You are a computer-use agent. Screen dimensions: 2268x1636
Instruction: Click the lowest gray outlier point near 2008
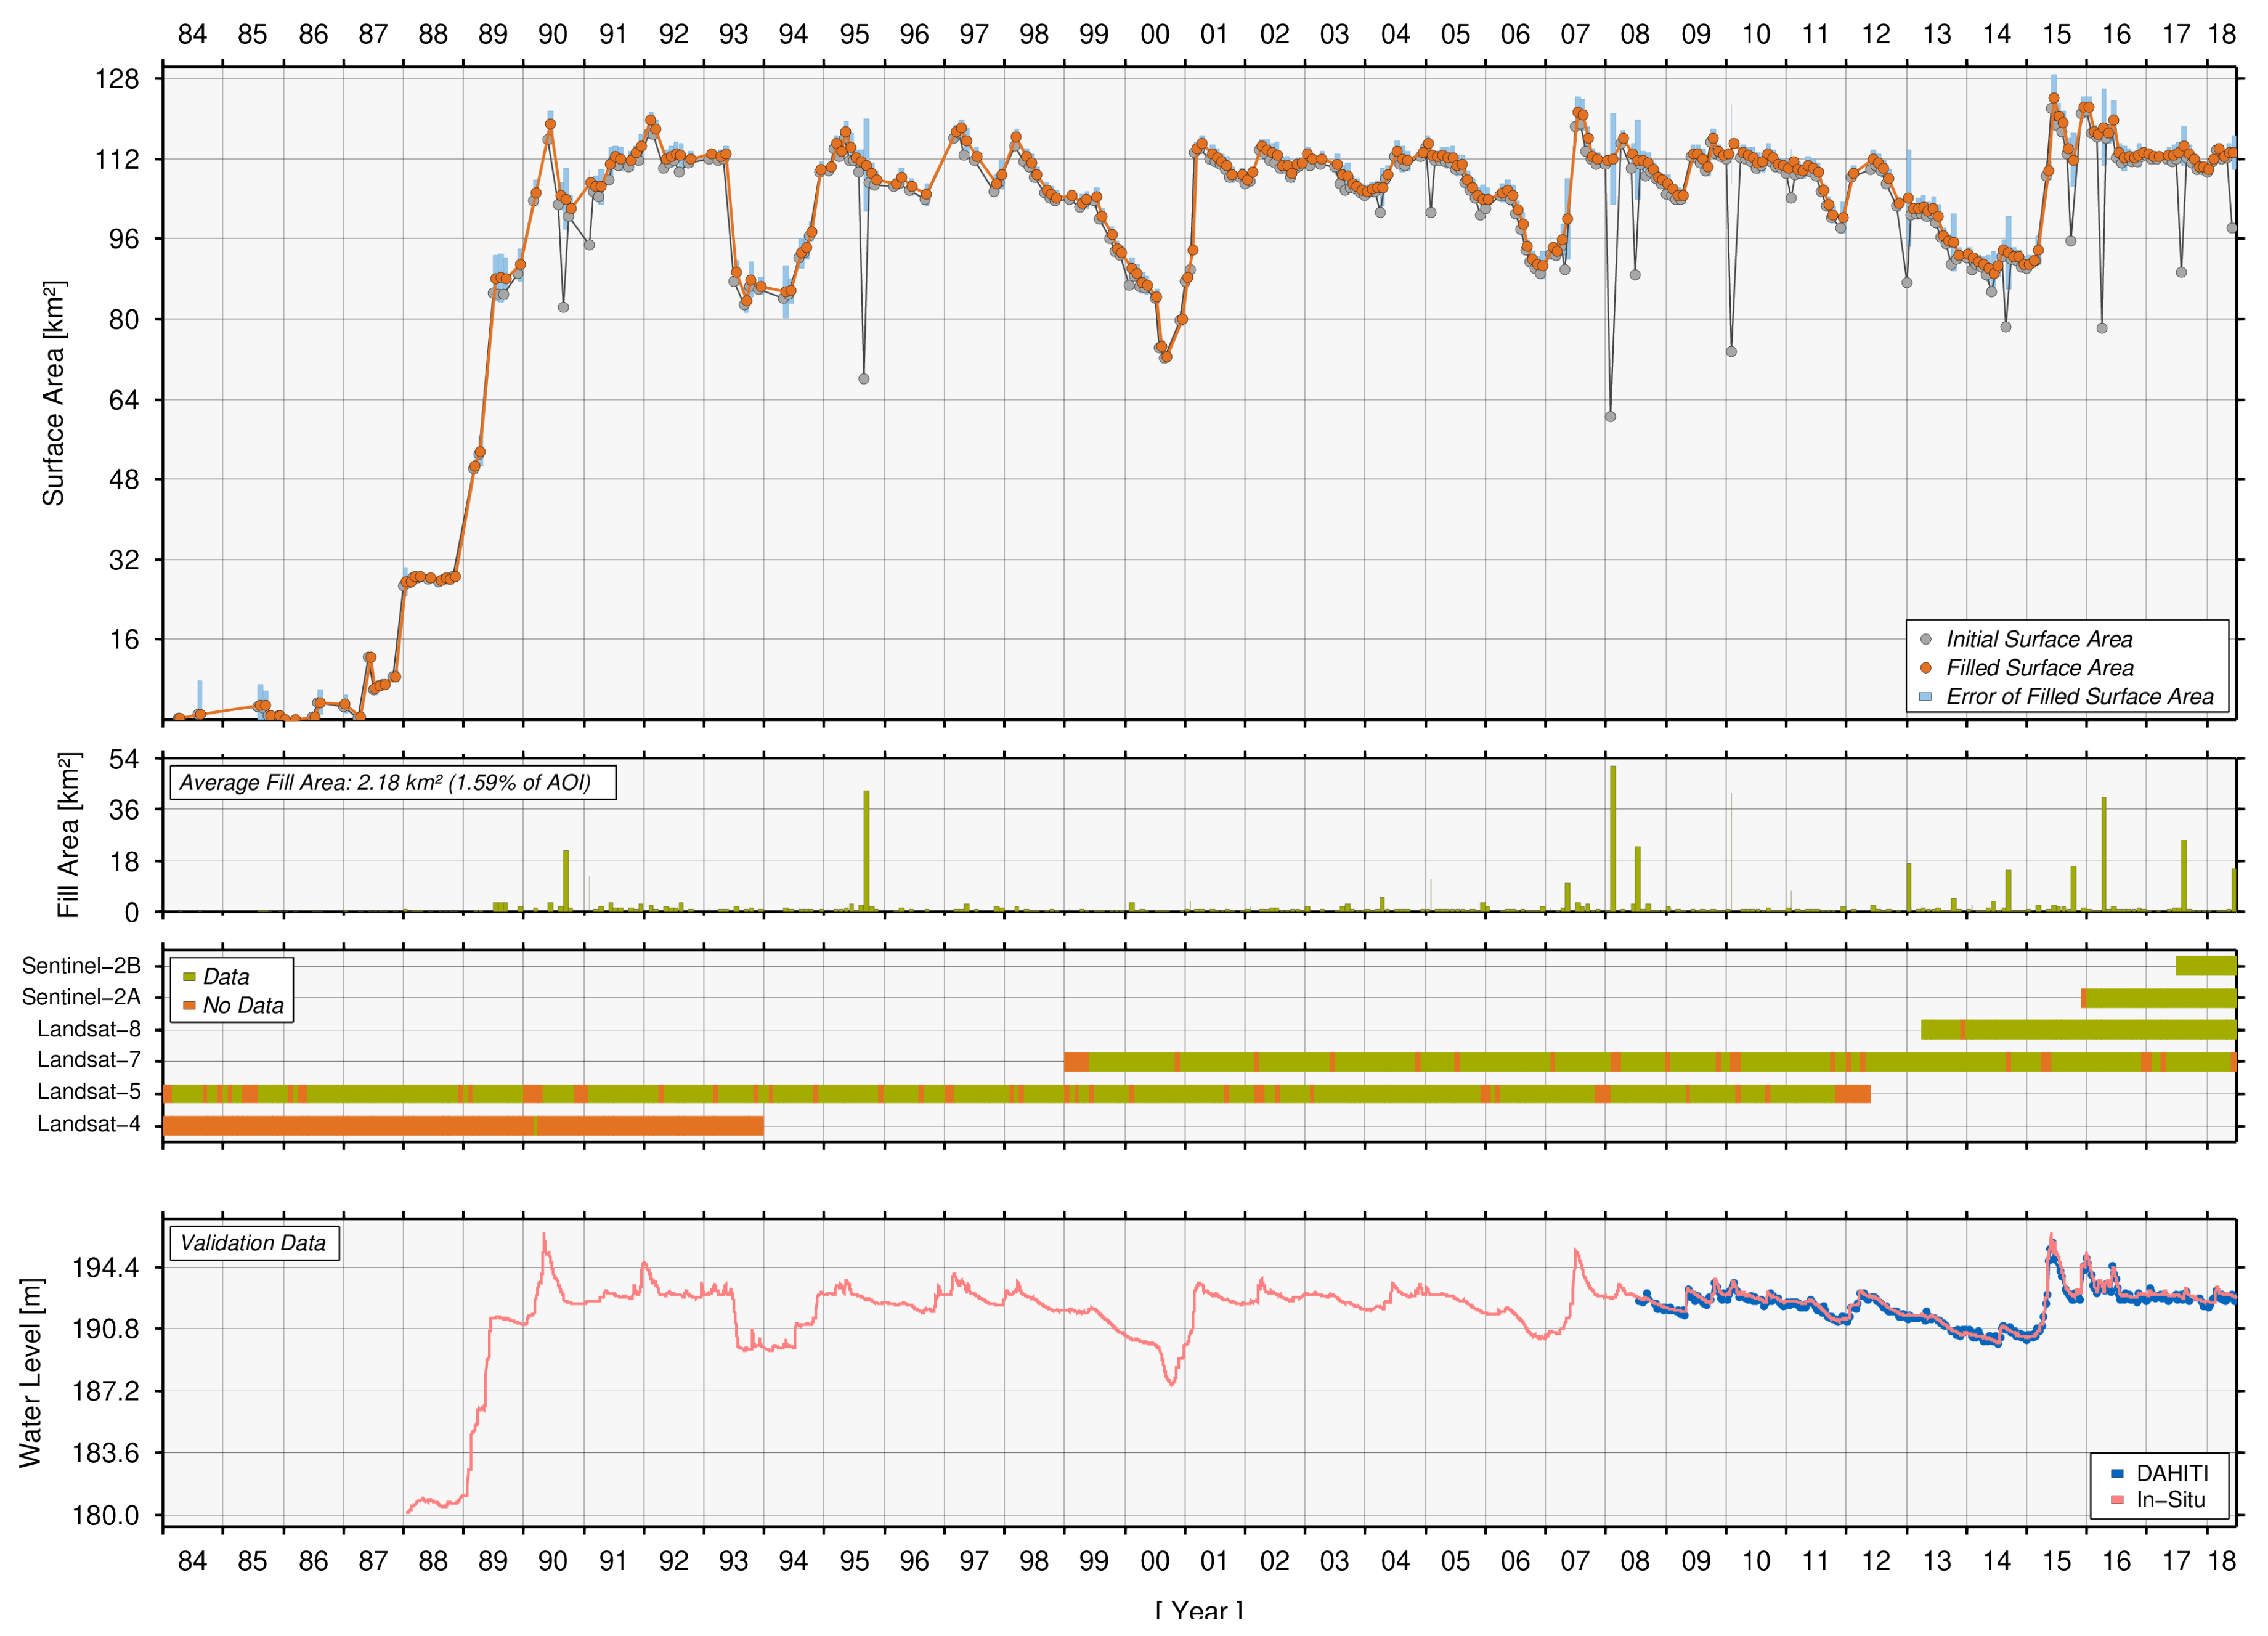pyautogui.click(x=1610, y=416)
